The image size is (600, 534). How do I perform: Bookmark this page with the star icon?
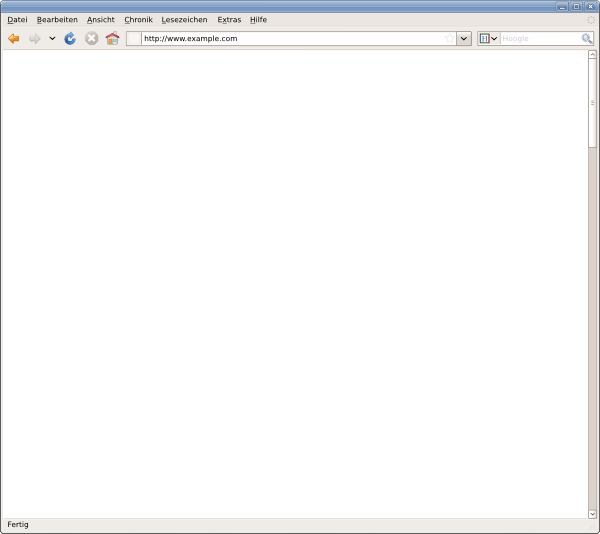click(450, 38)
